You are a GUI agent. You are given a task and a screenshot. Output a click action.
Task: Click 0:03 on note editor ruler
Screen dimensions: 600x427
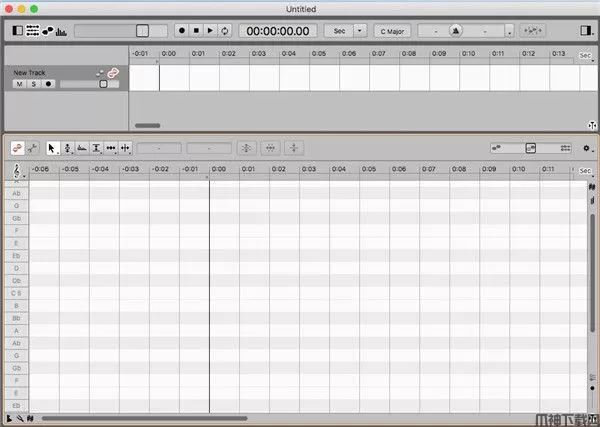coord(308,169)
